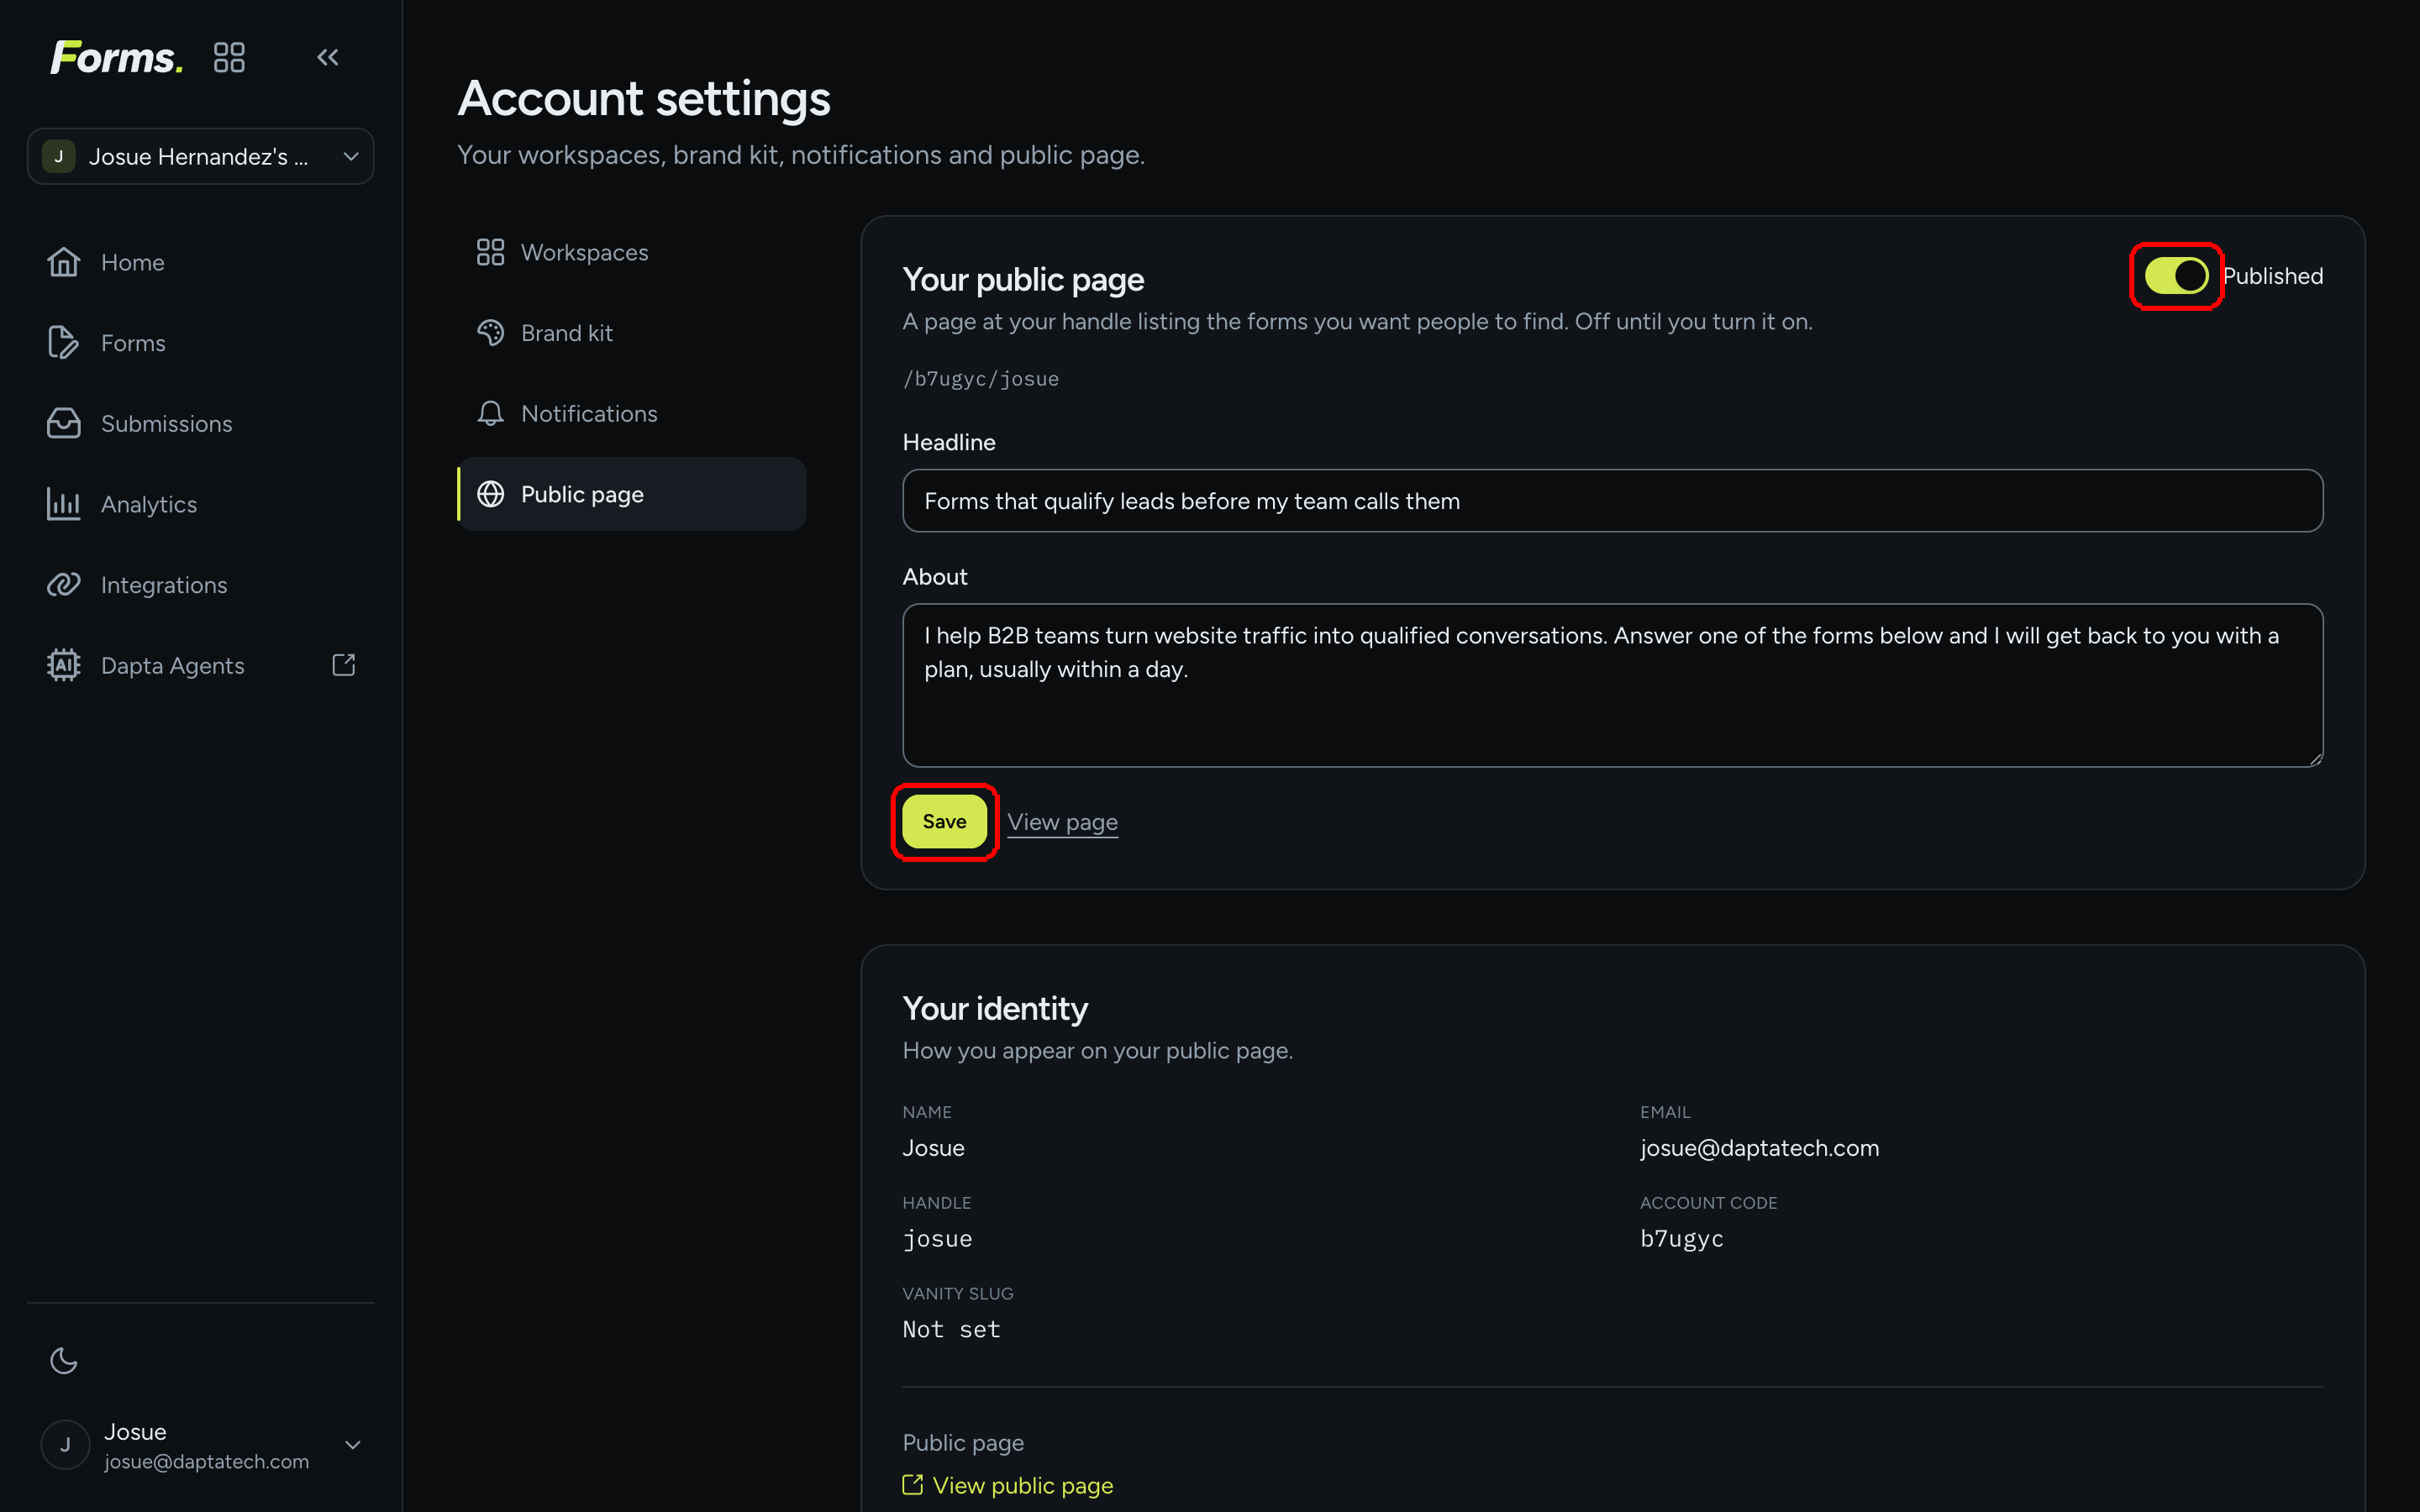Click the Forms pen-and-page icon in the sidebar
2420x1512 pixels.
click(x=64, y=343)
